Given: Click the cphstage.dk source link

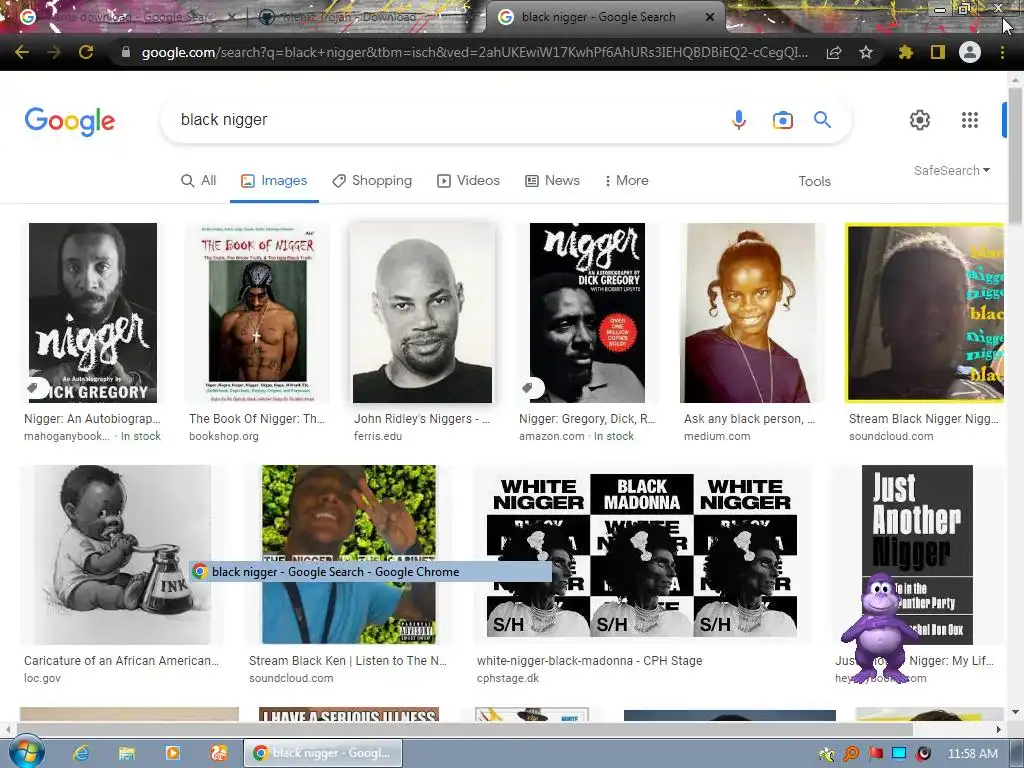Looking at the screenshot, I should coord(508,678).
